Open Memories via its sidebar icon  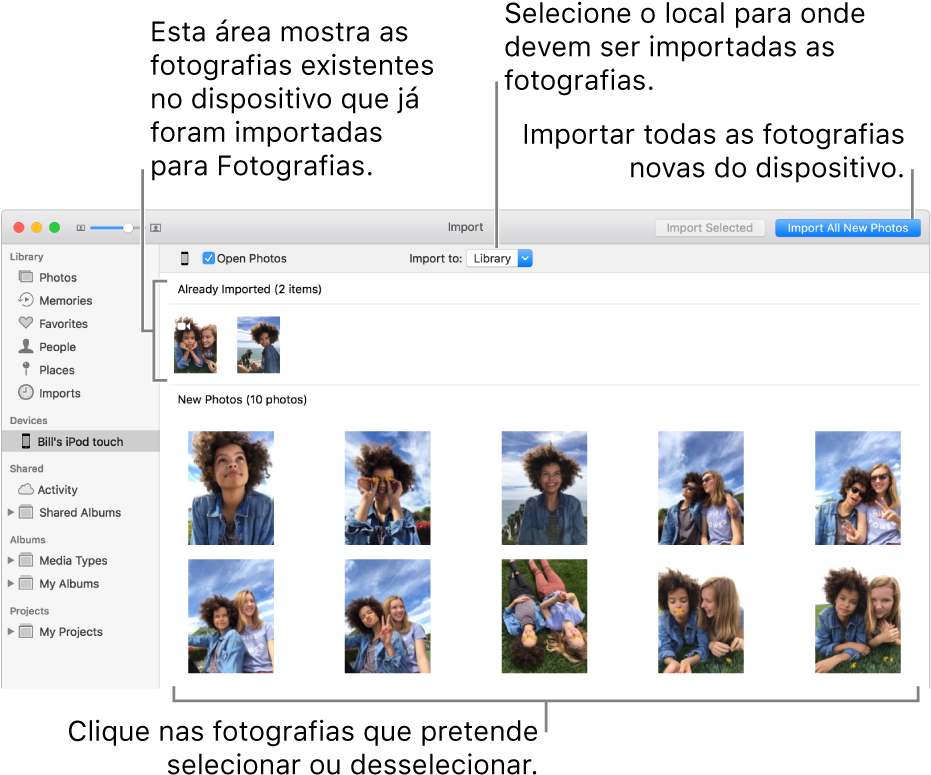click(26, 300)
